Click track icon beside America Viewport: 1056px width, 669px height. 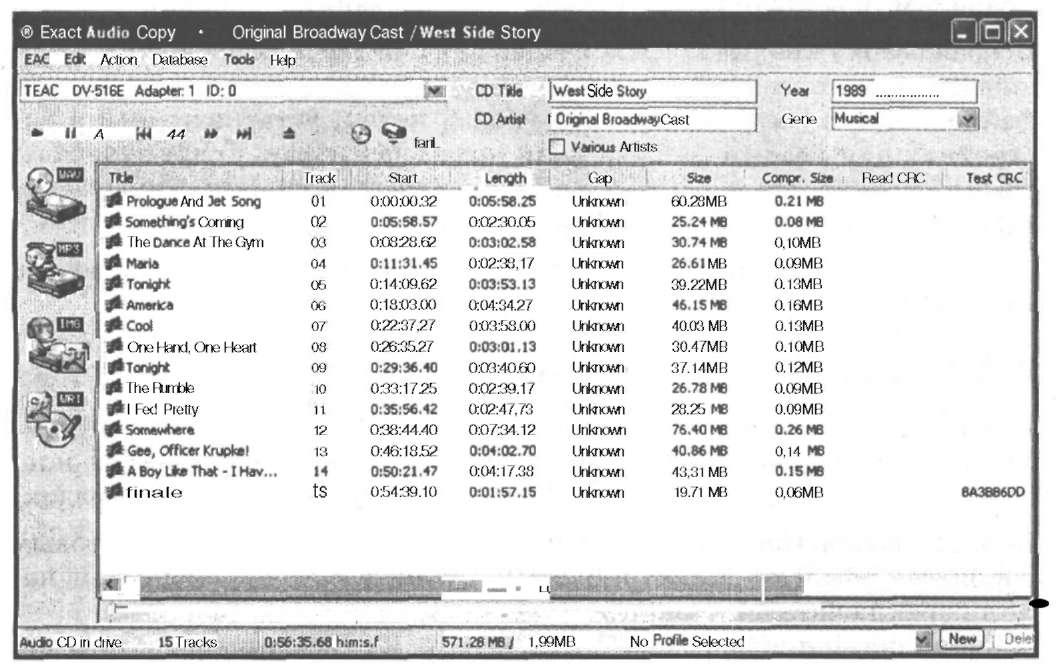click(x=114, y=305)
